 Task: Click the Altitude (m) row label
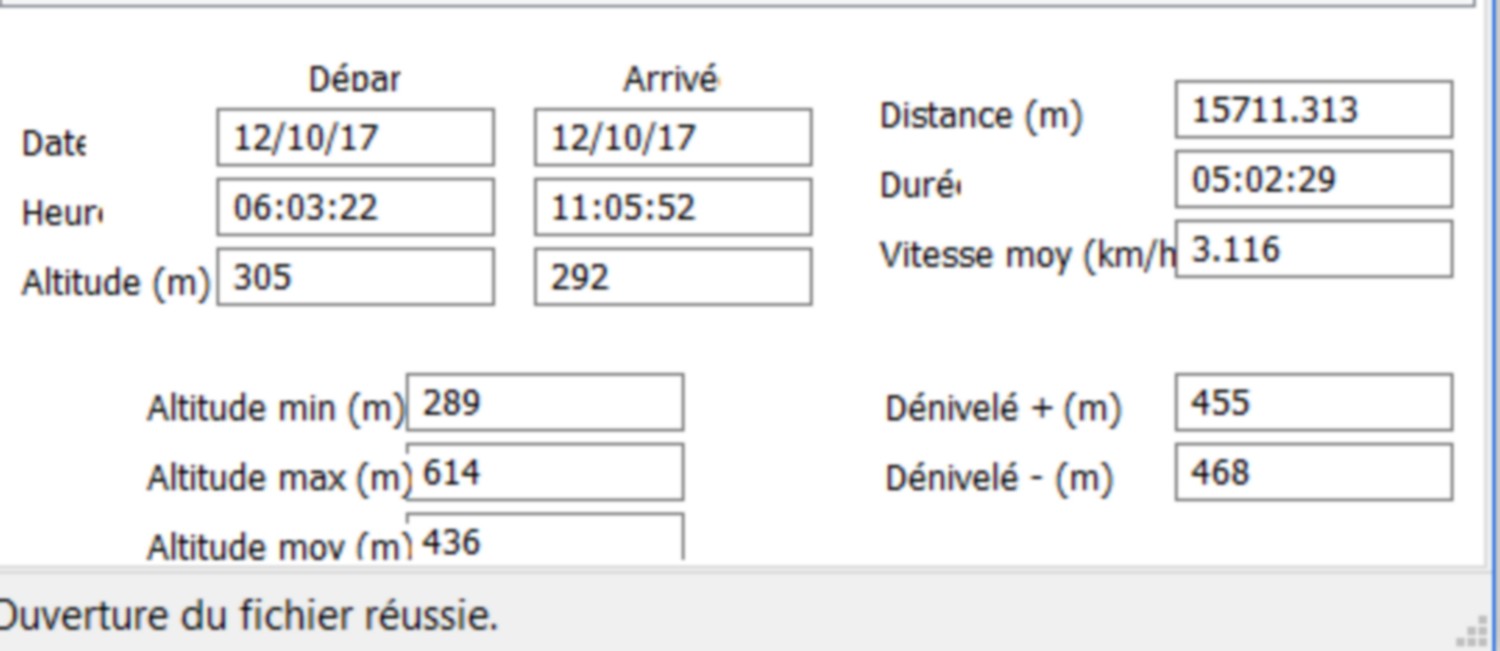[115, 283]
